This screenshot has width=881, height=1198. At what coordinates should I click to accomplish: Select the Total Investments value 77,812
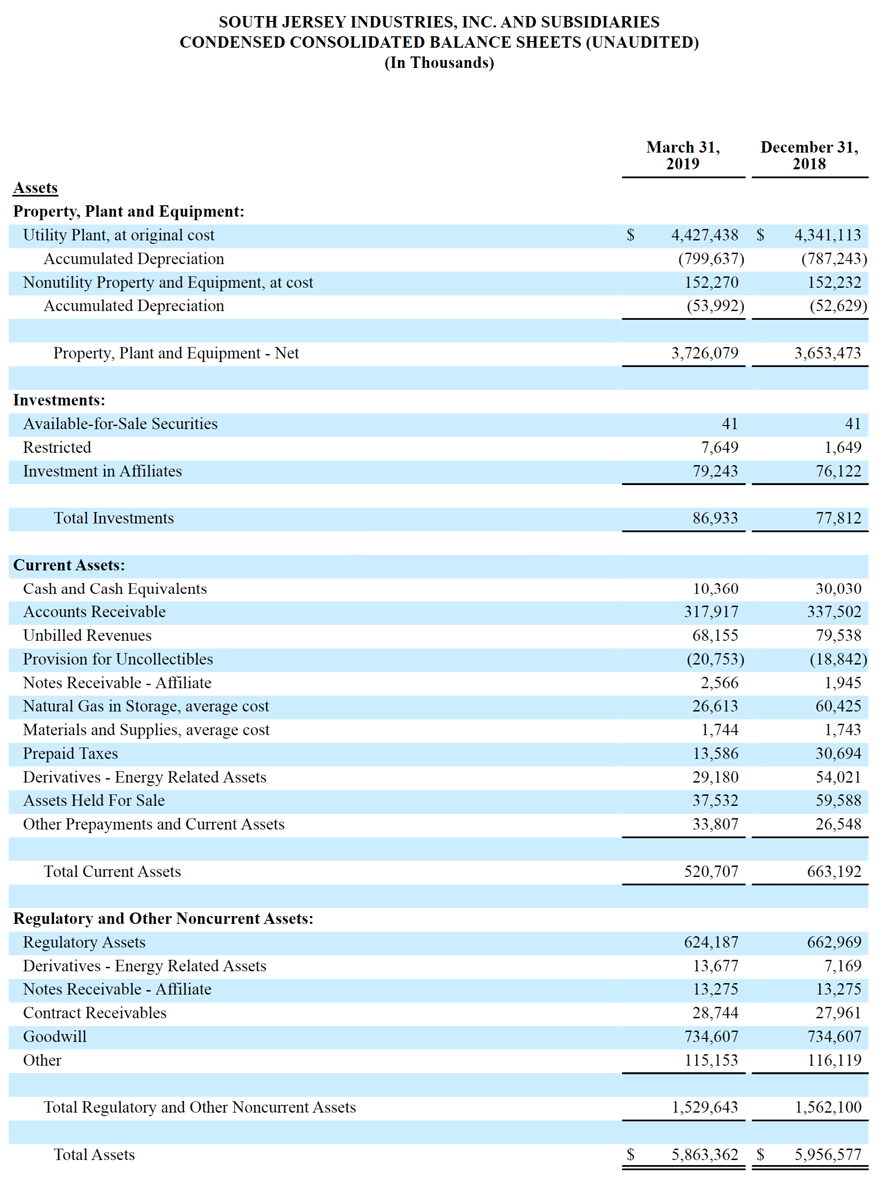838,518
